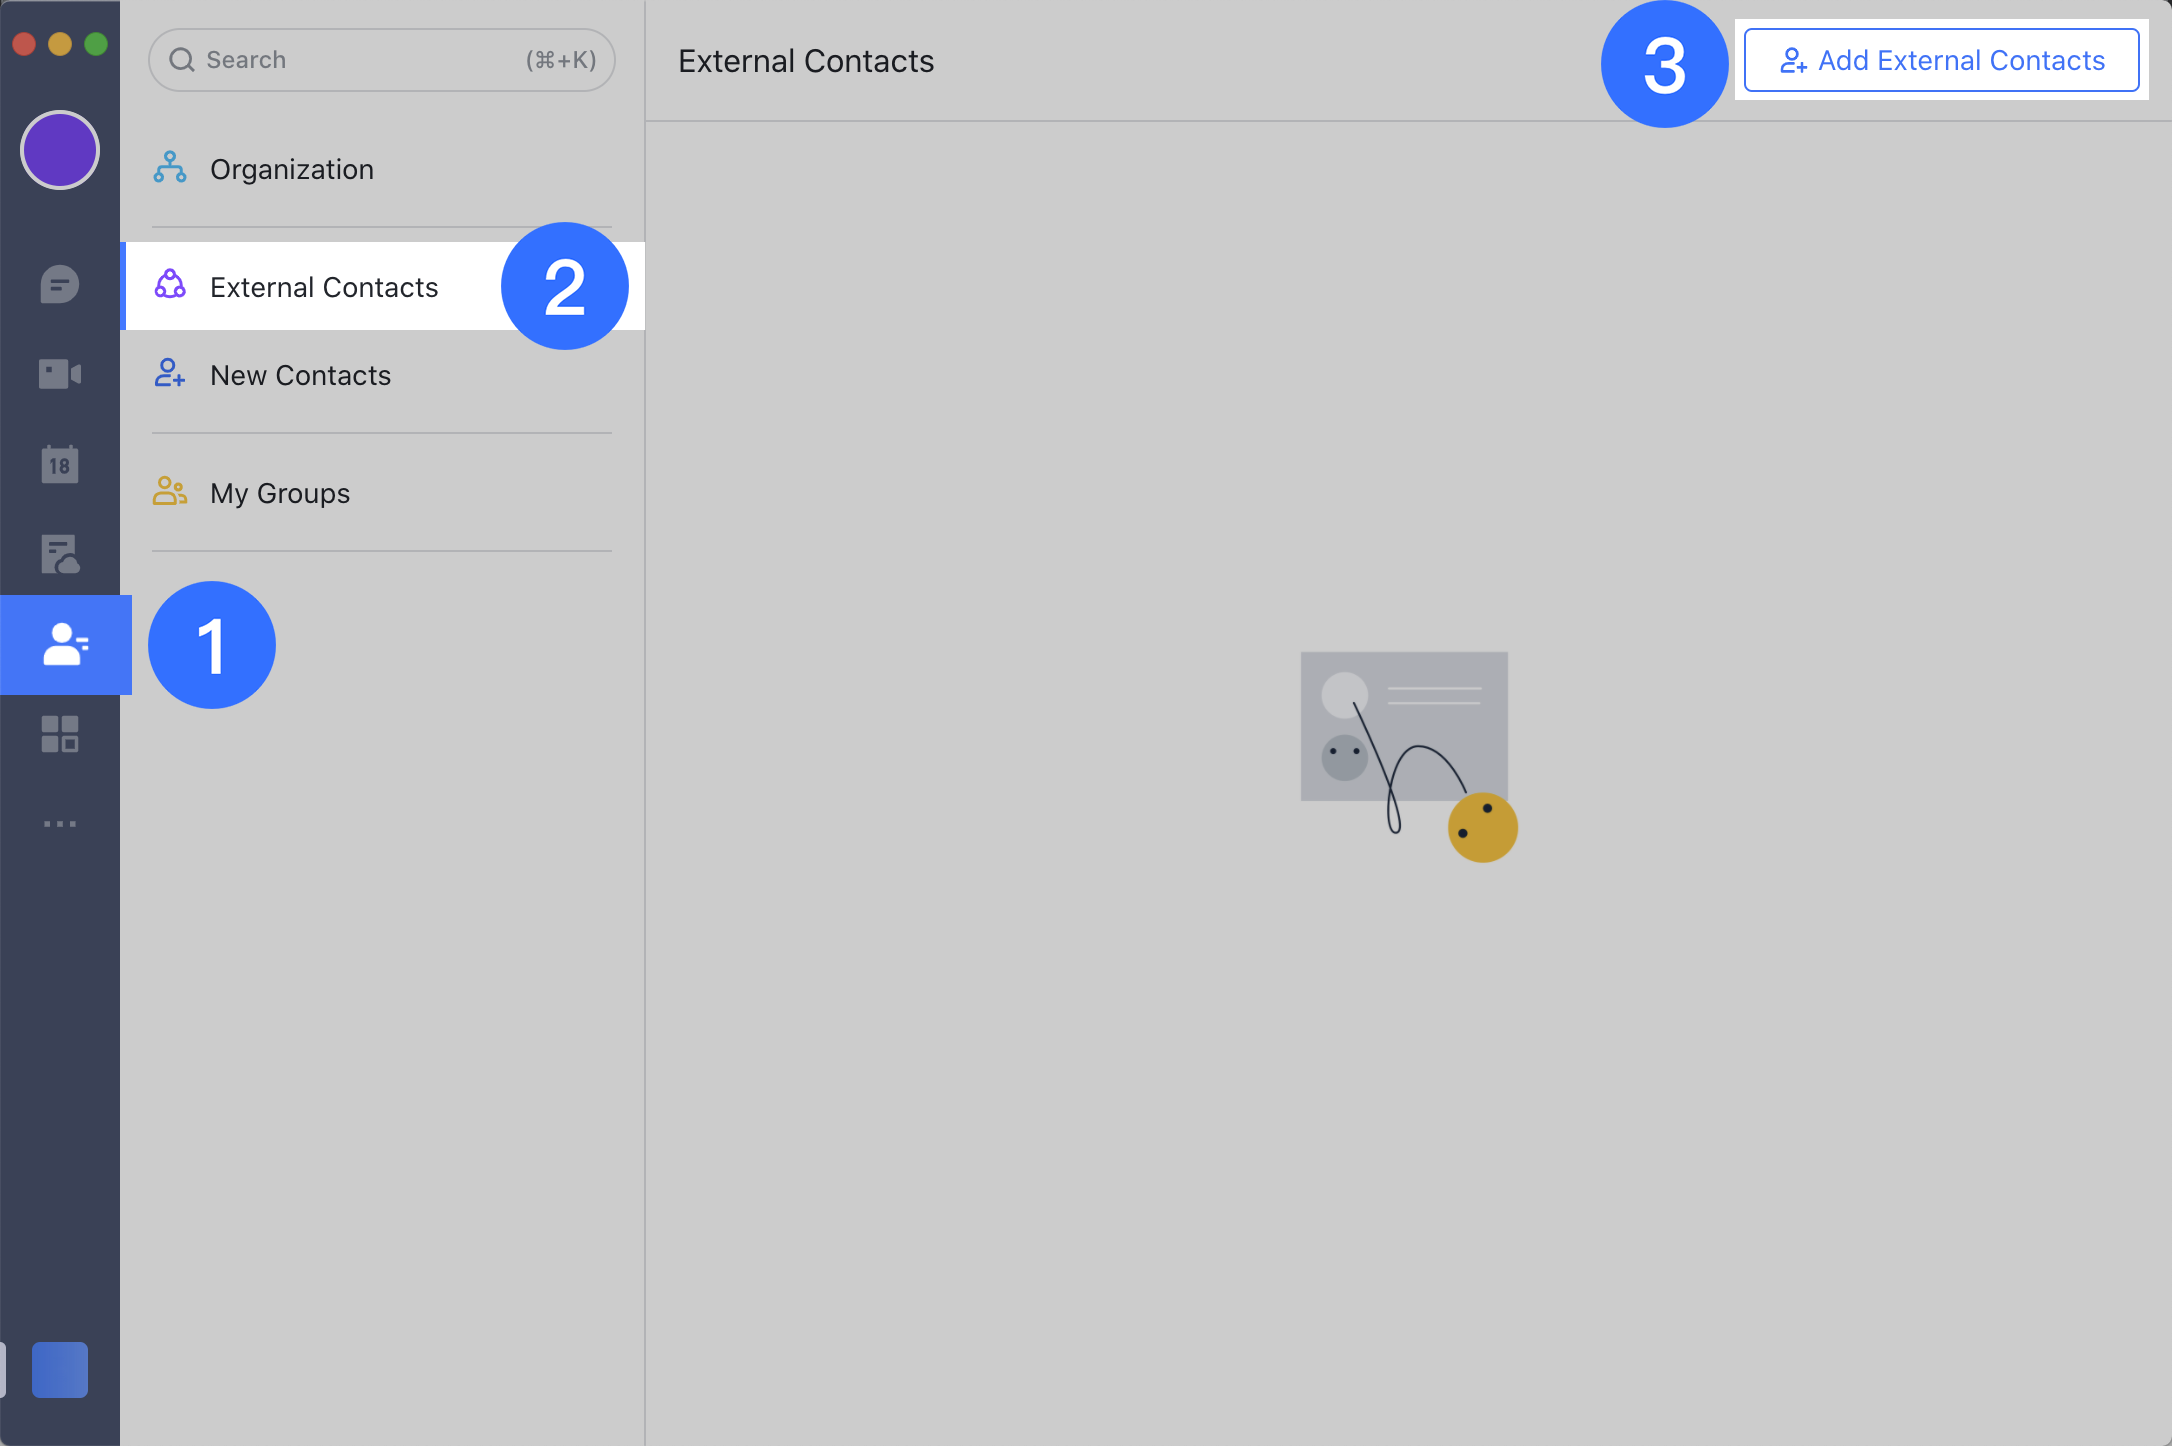Click the yellow minimize window button

(x=60, y=44)
